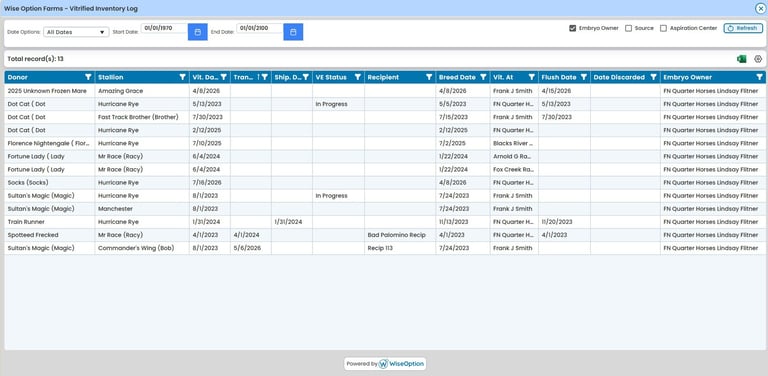The width and height of the screenshot is (768, 376).
Task: Edit the Start Date field
Action: (165, 28)
